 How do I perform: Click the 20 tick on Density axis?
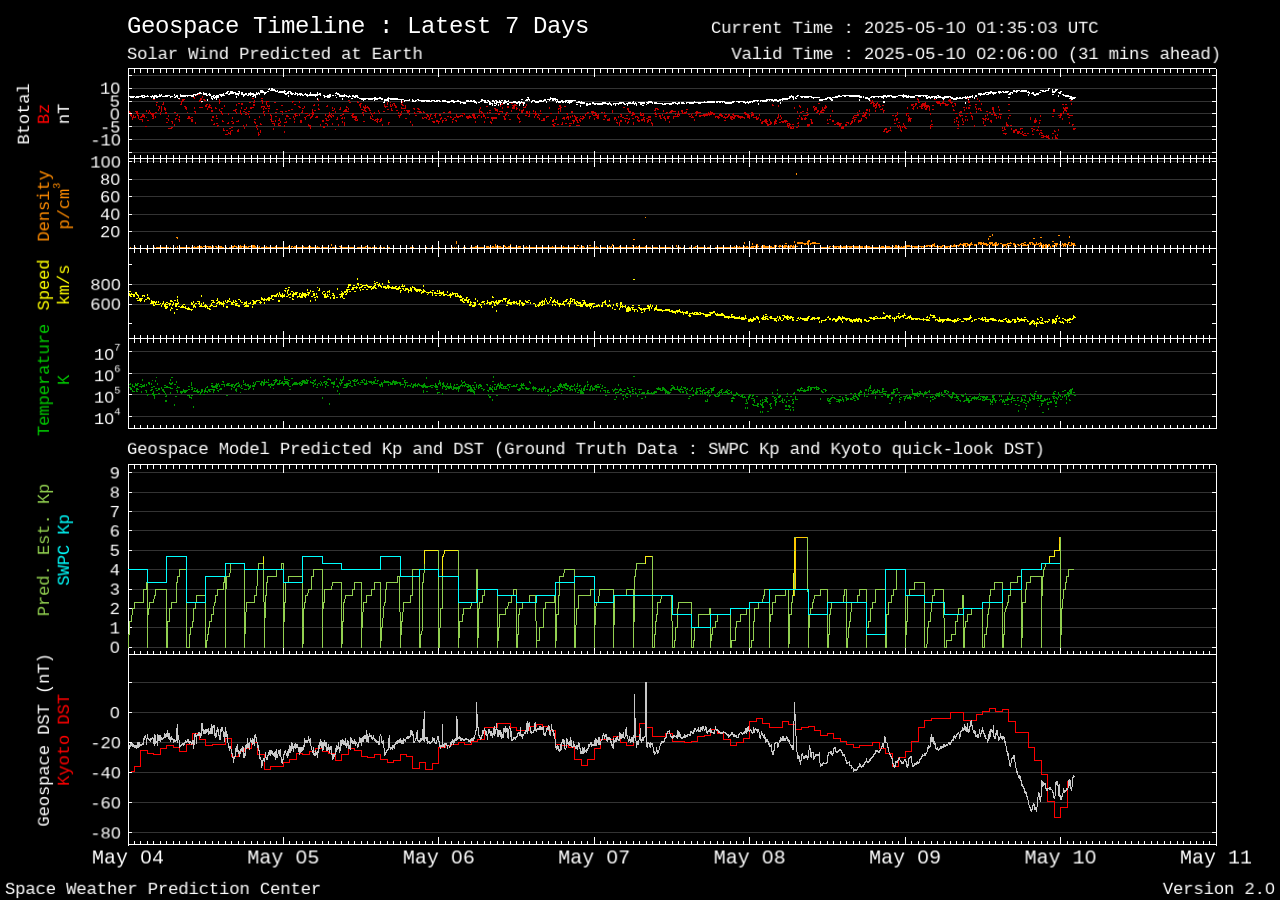point(111,232)
